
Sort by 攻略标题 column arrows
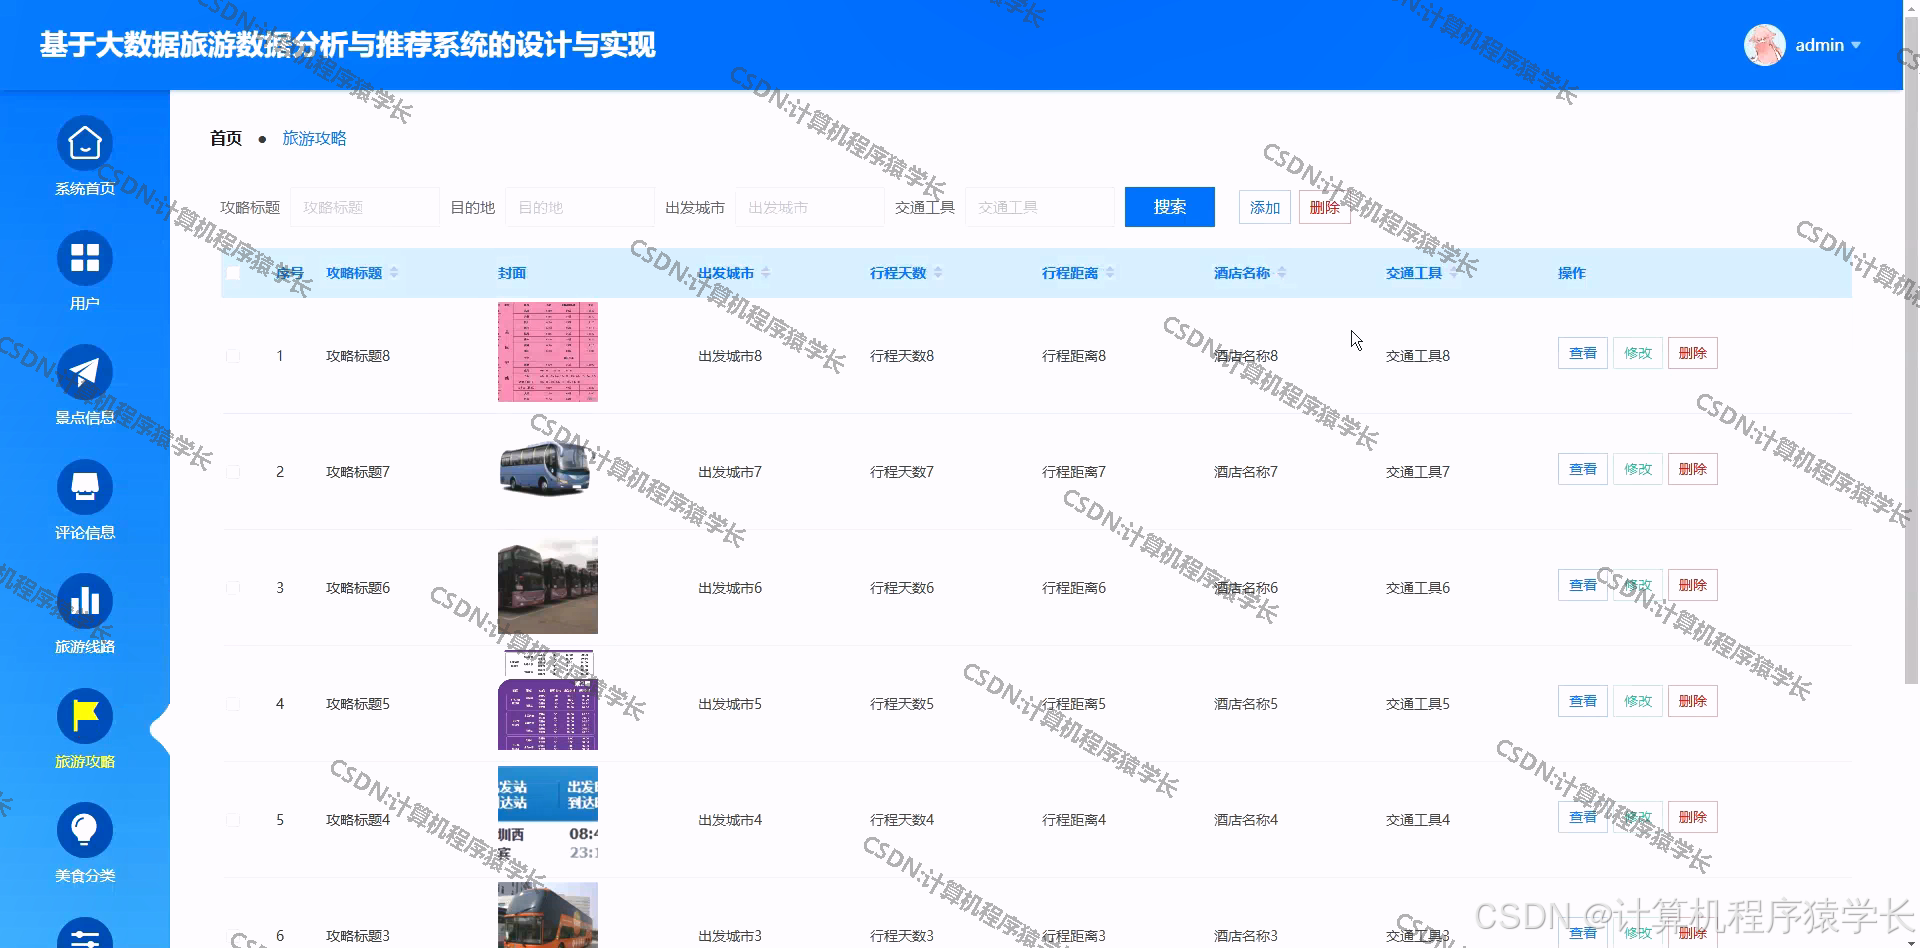394,273
